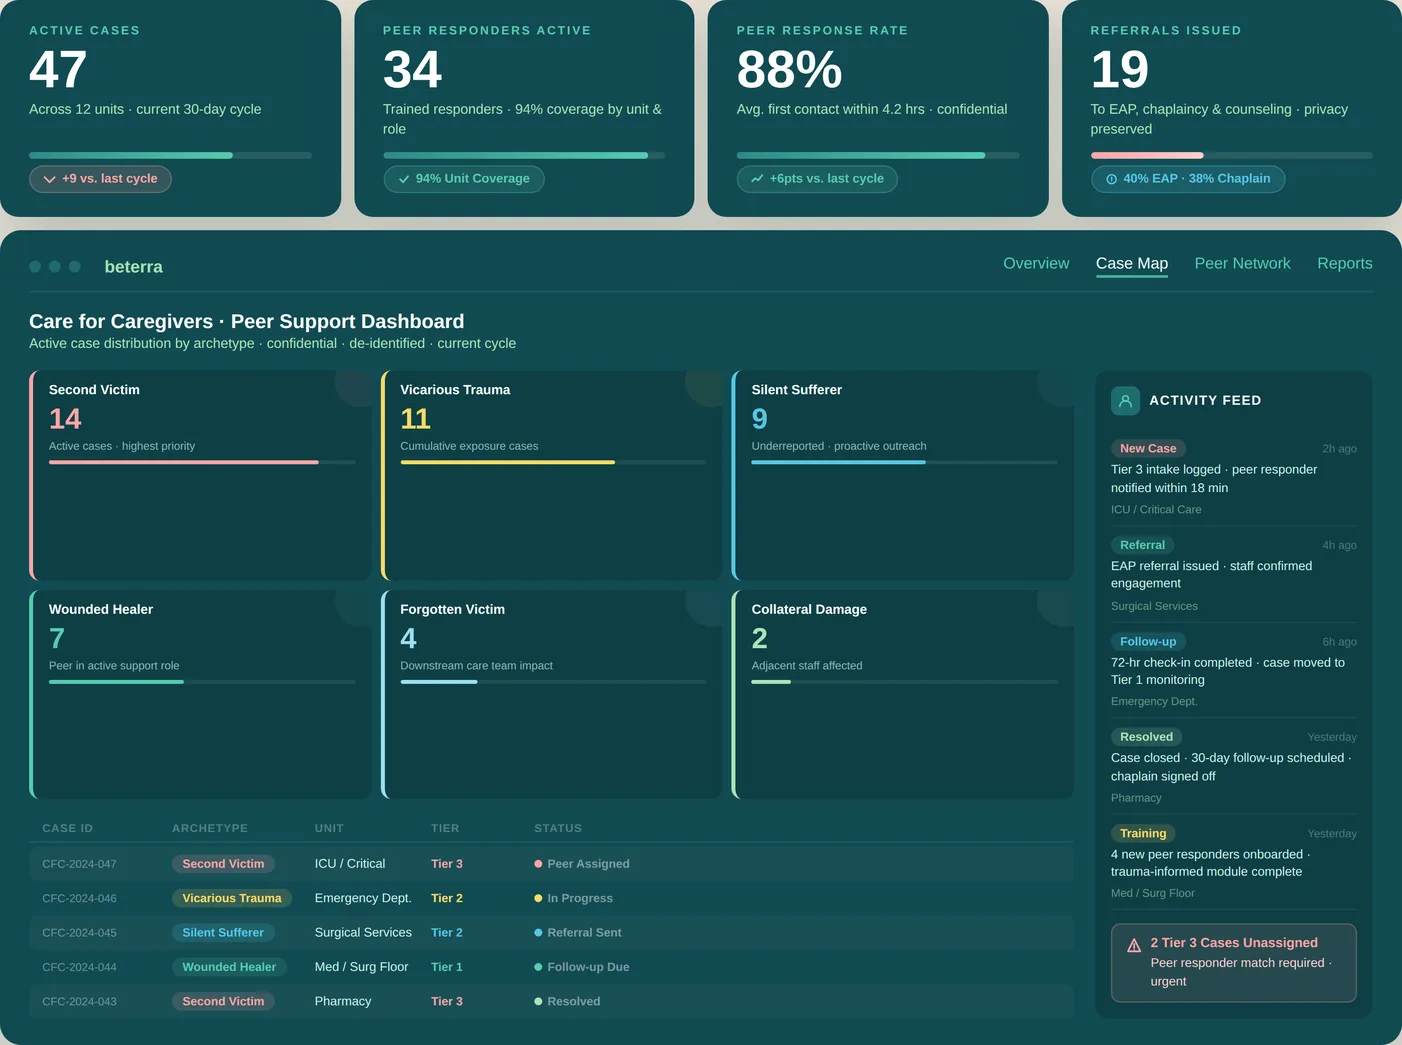
Task: Click the New Case badge in the activity feed
Action: point(1147,448)
